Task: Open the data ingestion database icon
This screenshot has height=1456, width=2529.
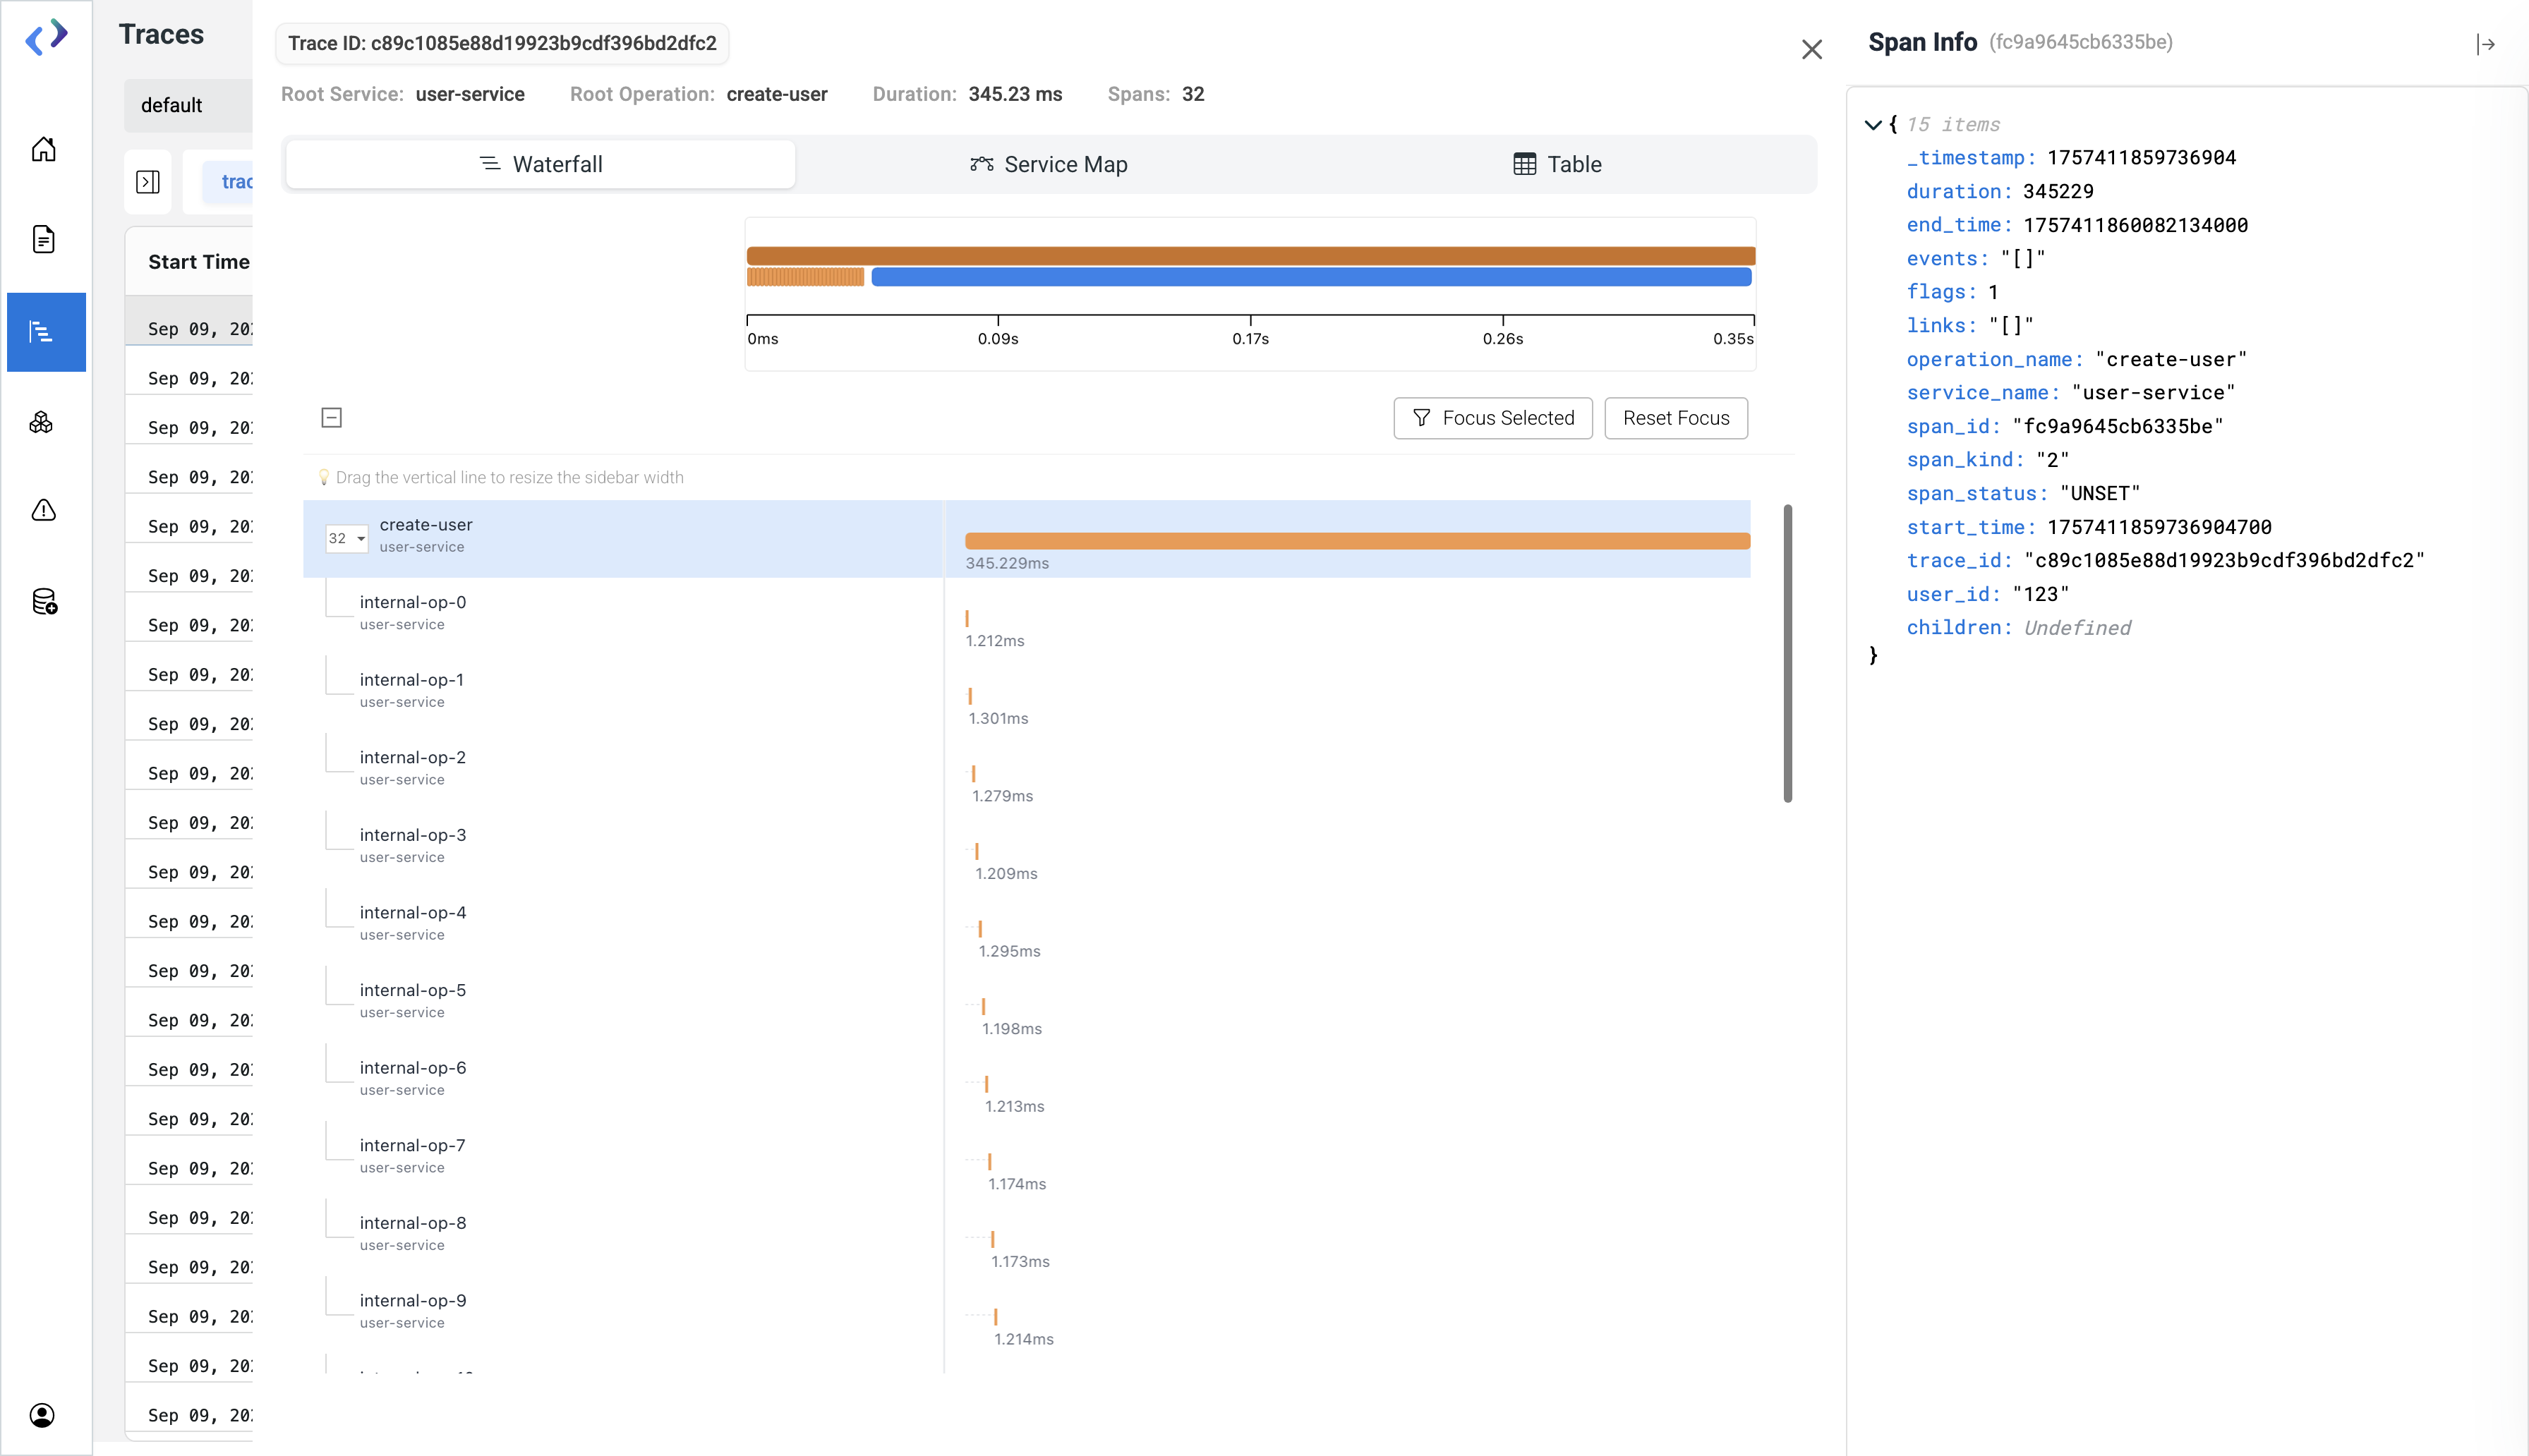Action: click(43, 601)
